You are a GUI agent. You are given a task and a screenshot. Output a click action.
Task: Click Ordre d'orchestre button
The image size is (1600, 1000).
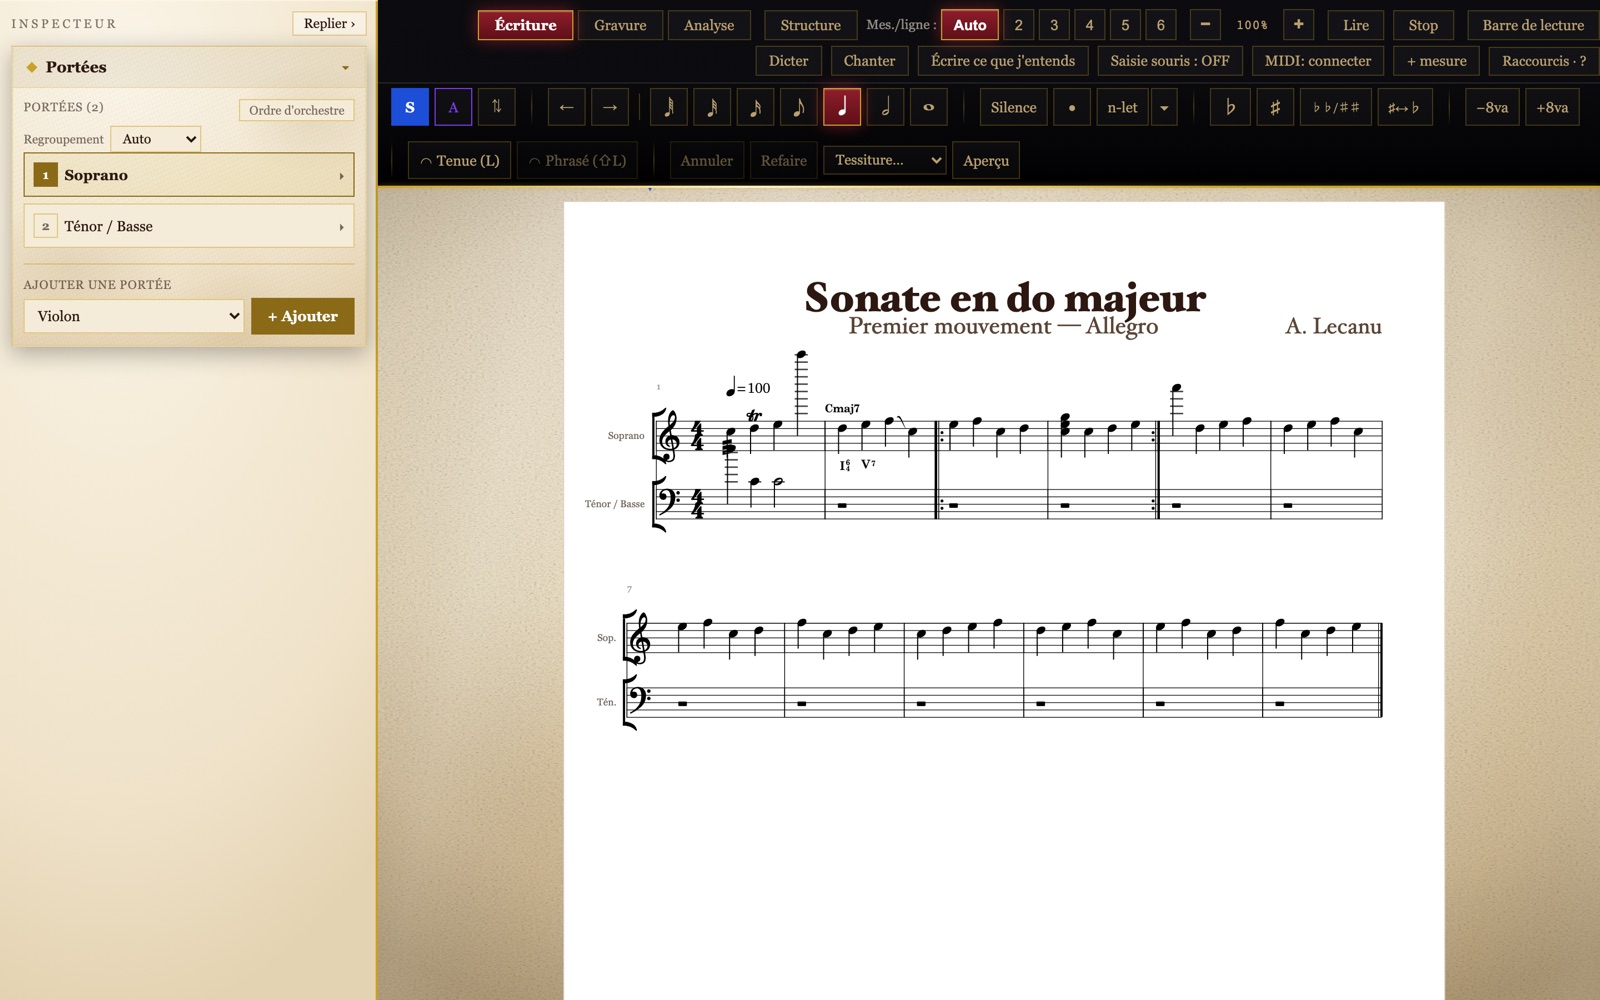(x=297, y=110)
